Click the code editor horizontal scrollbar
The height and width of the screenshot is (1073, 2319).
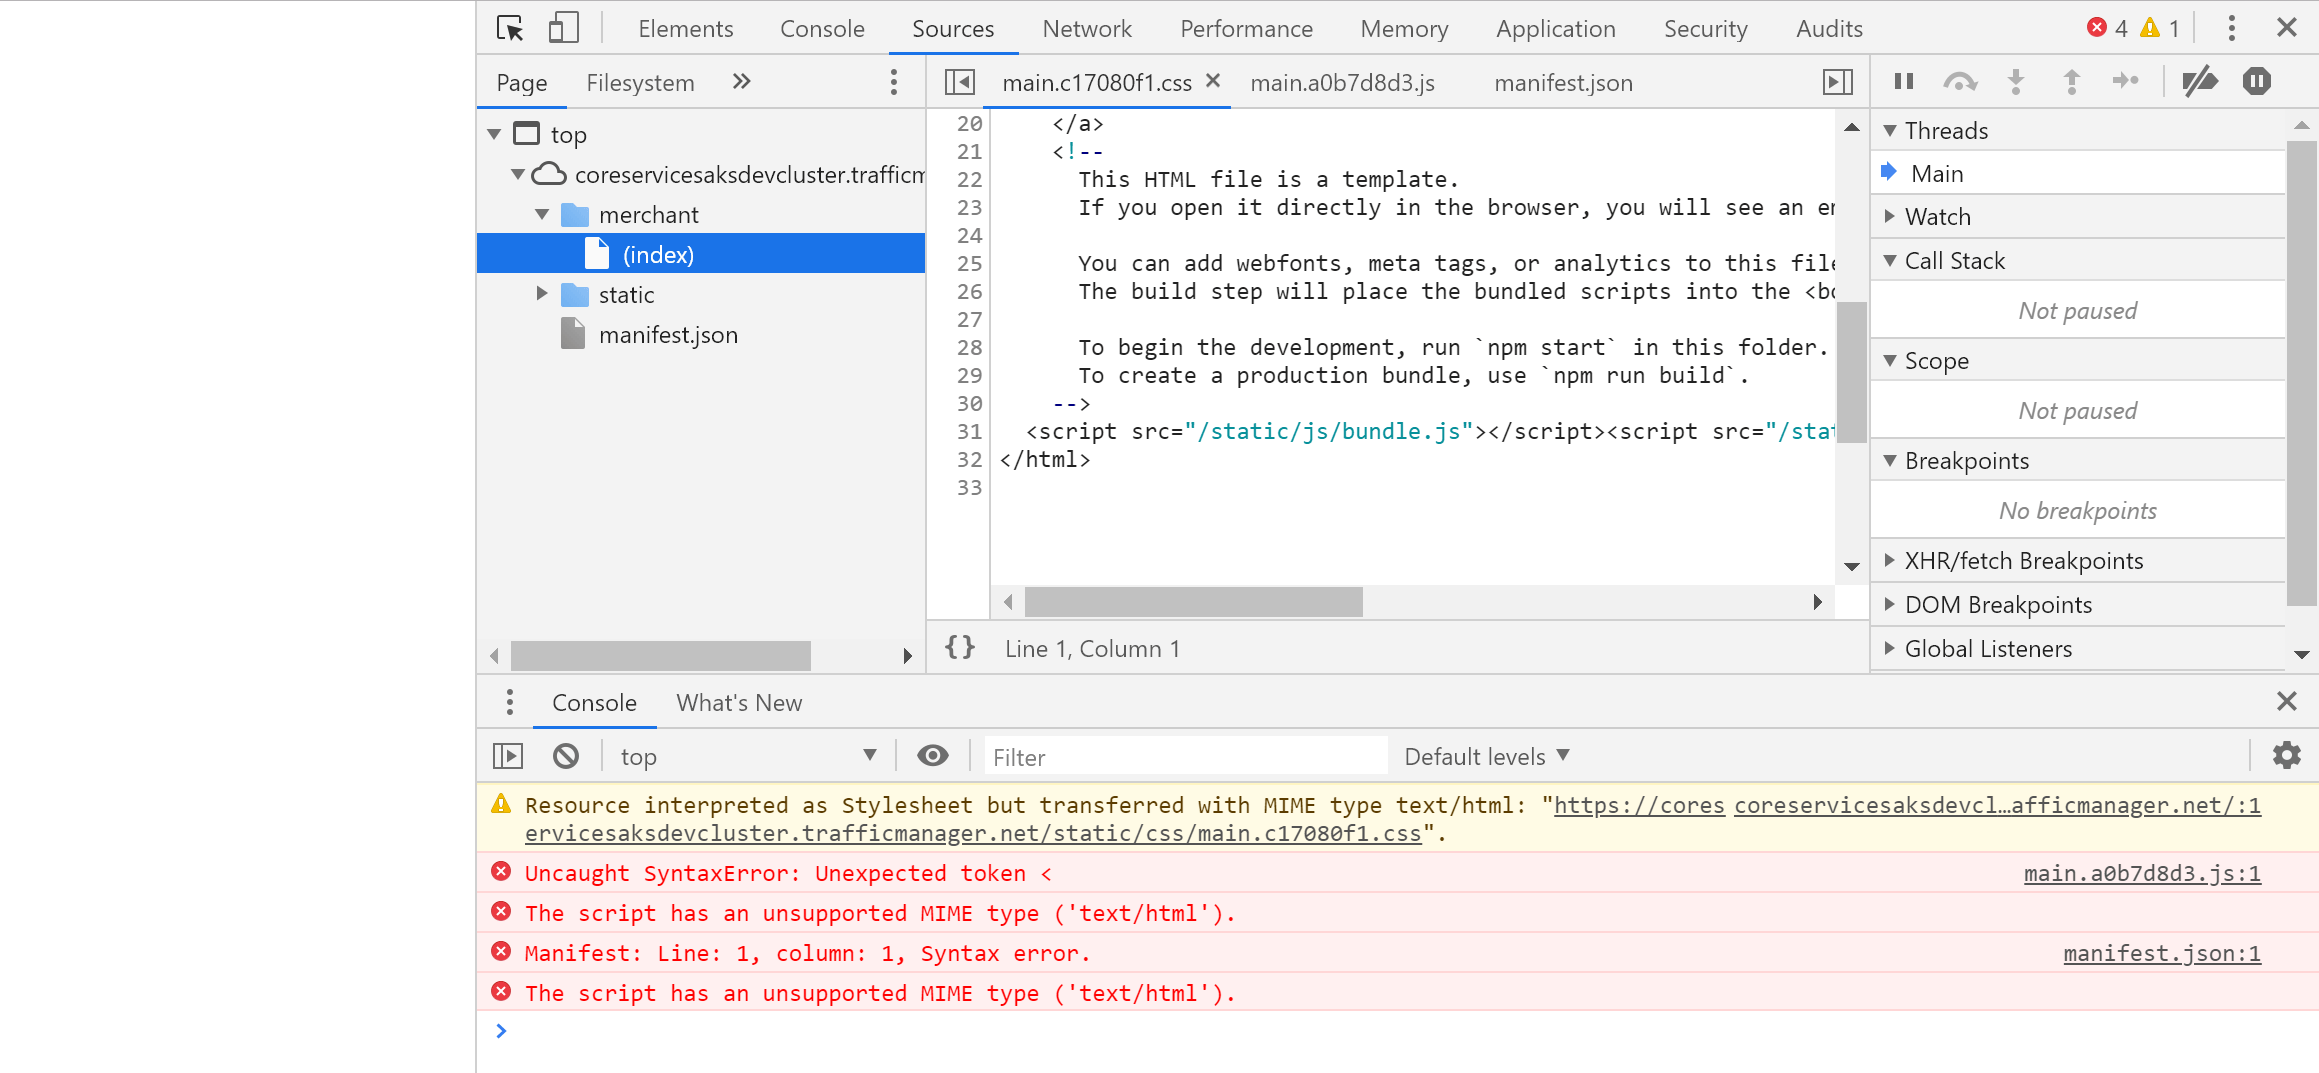coord(1193,602)
